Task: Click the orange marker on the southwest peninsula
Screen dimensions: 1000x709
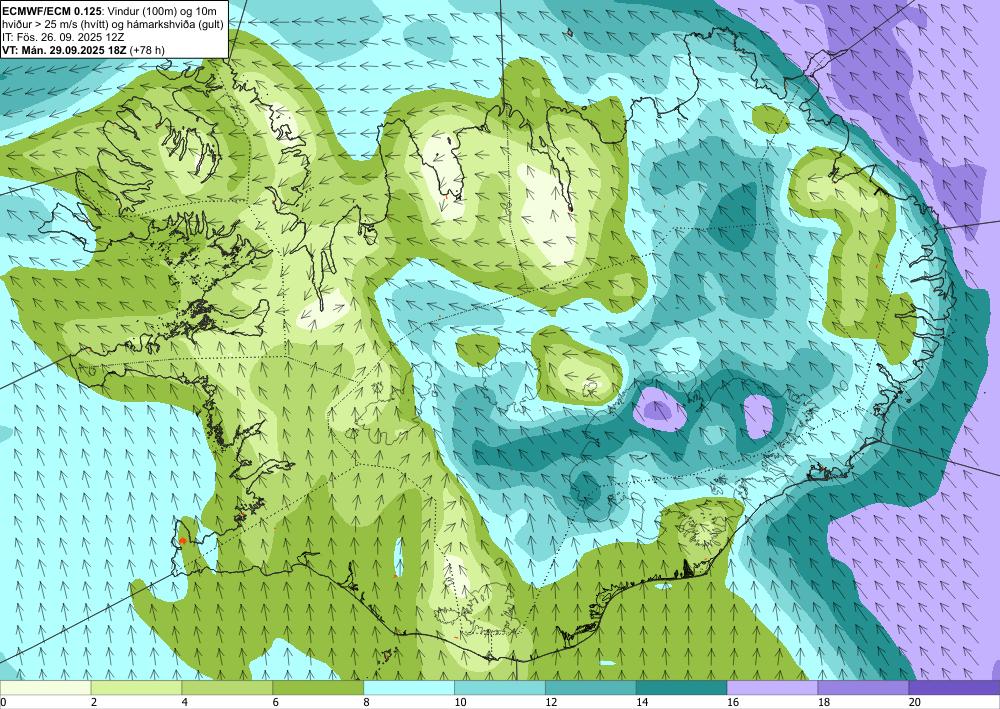Action: [x=182, y=541]
